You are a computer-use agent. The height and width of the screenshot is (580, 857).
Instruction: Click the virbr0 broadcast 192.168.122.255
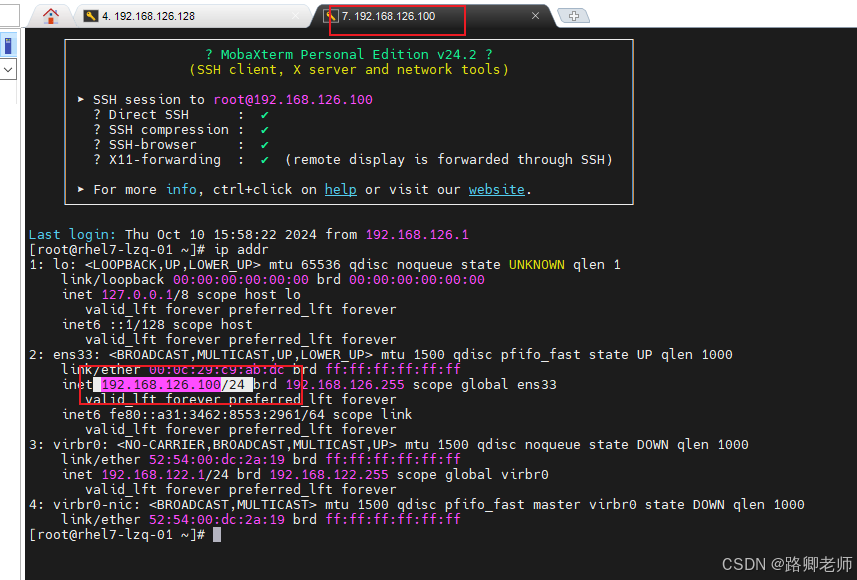click(x=329, y=474)
